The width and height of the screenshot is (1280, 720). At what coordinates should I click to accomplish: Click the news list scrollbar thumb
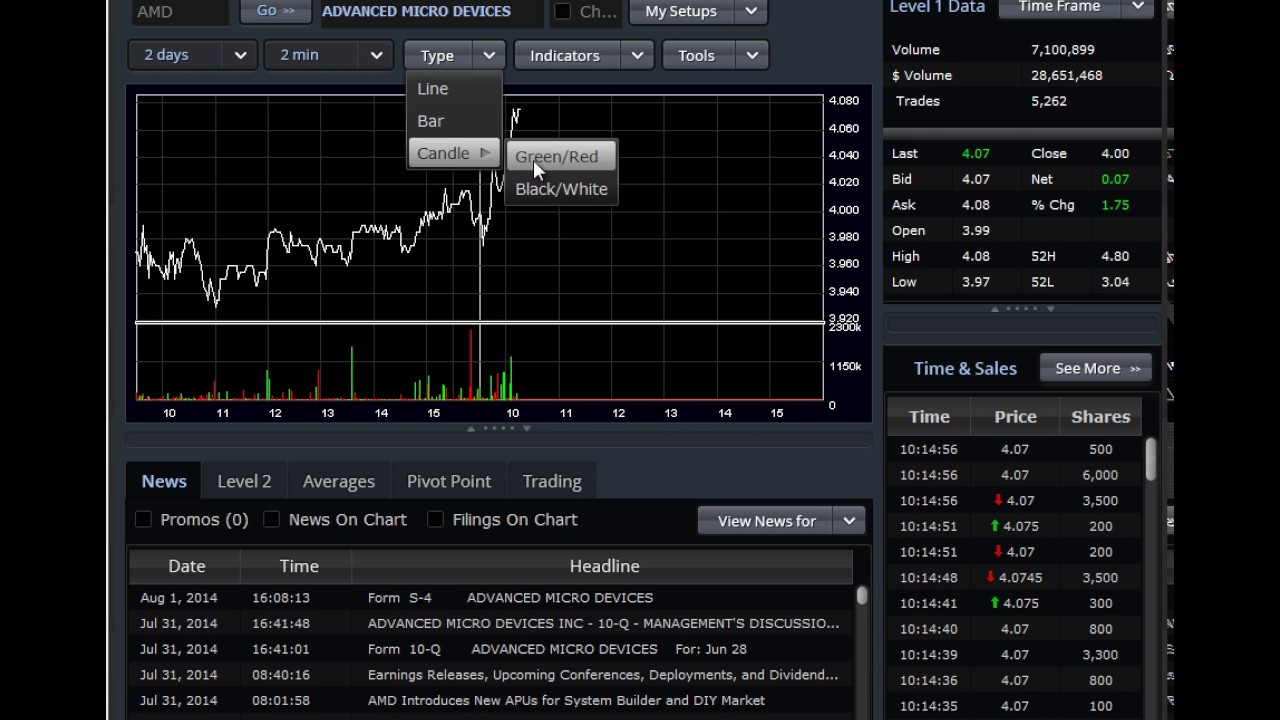(x=861, y=596)
